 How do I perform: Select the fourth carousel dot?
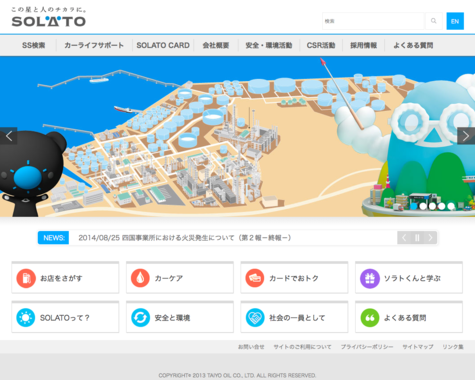pyautogui.click(x=442, y=206)
